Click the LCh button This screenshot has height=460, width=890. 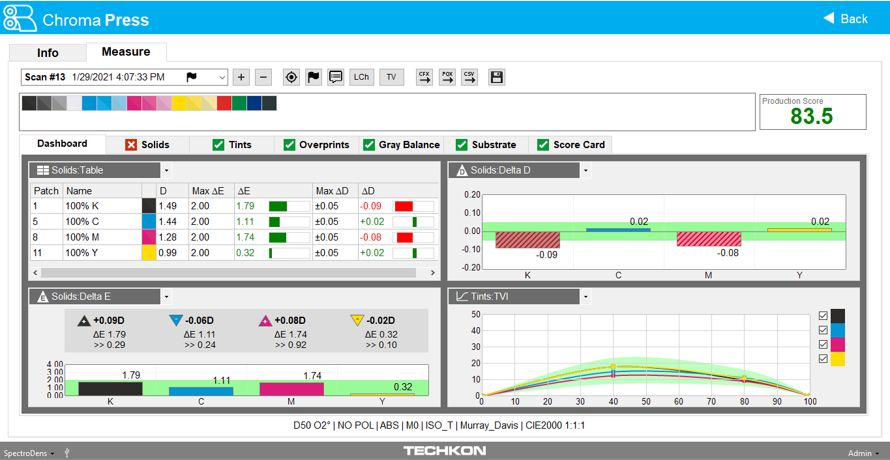361,77
